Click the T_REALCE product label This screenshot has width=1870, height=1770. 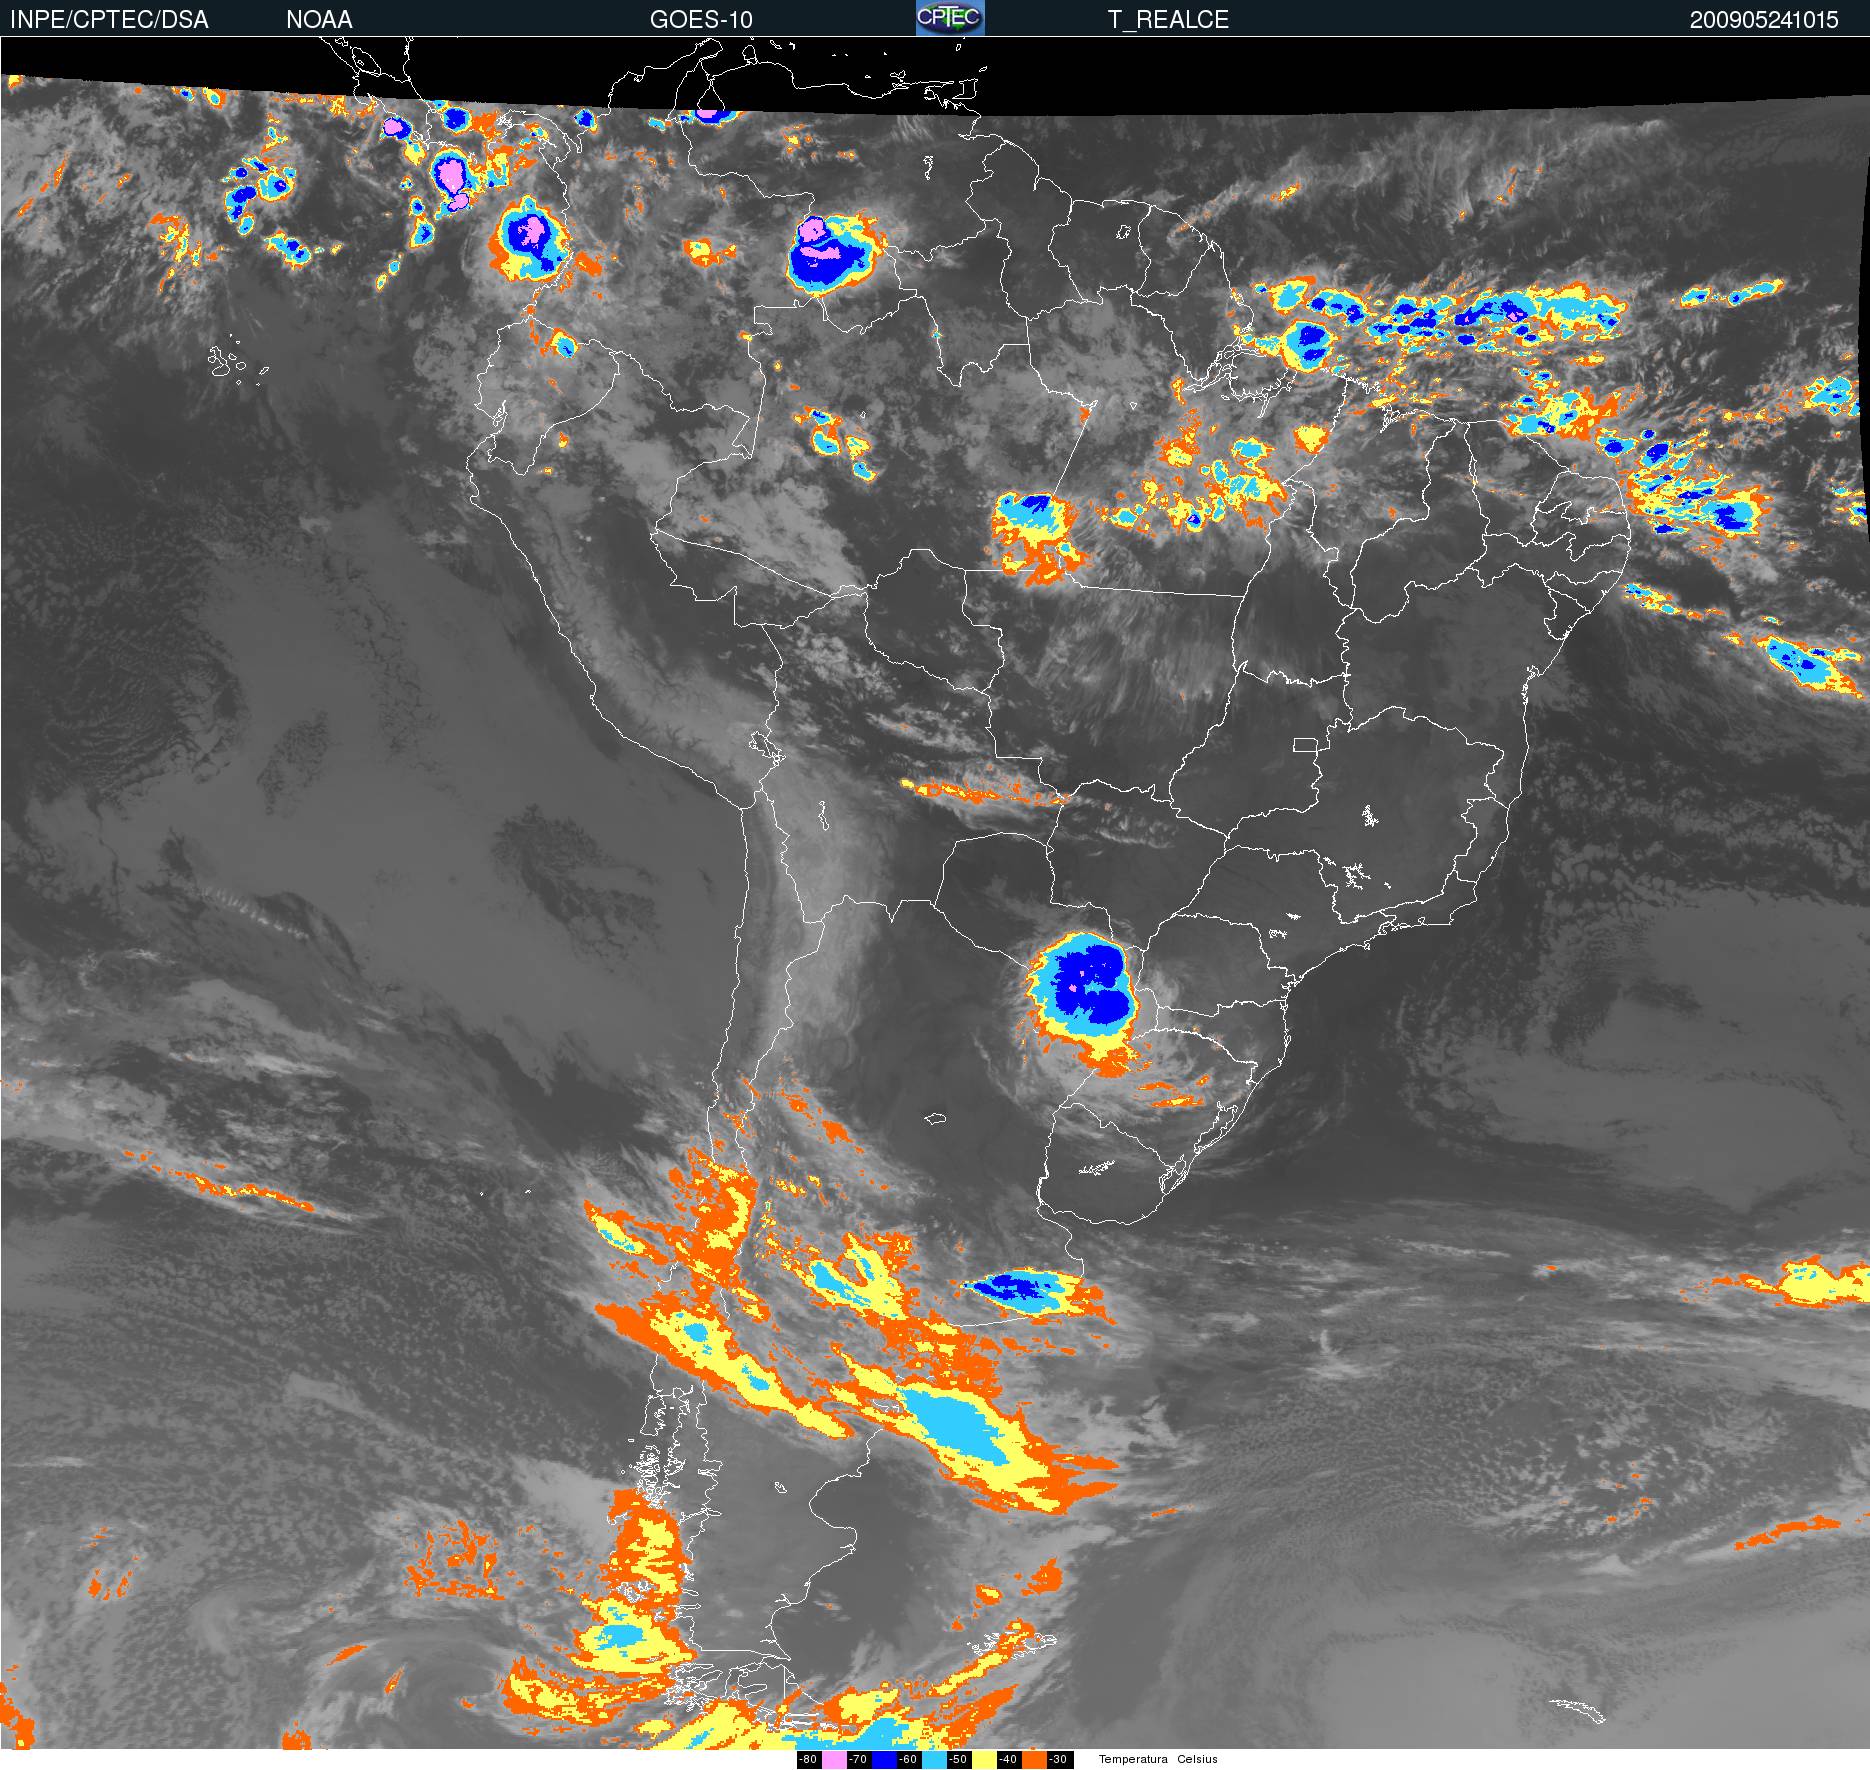click(1168, 20)
